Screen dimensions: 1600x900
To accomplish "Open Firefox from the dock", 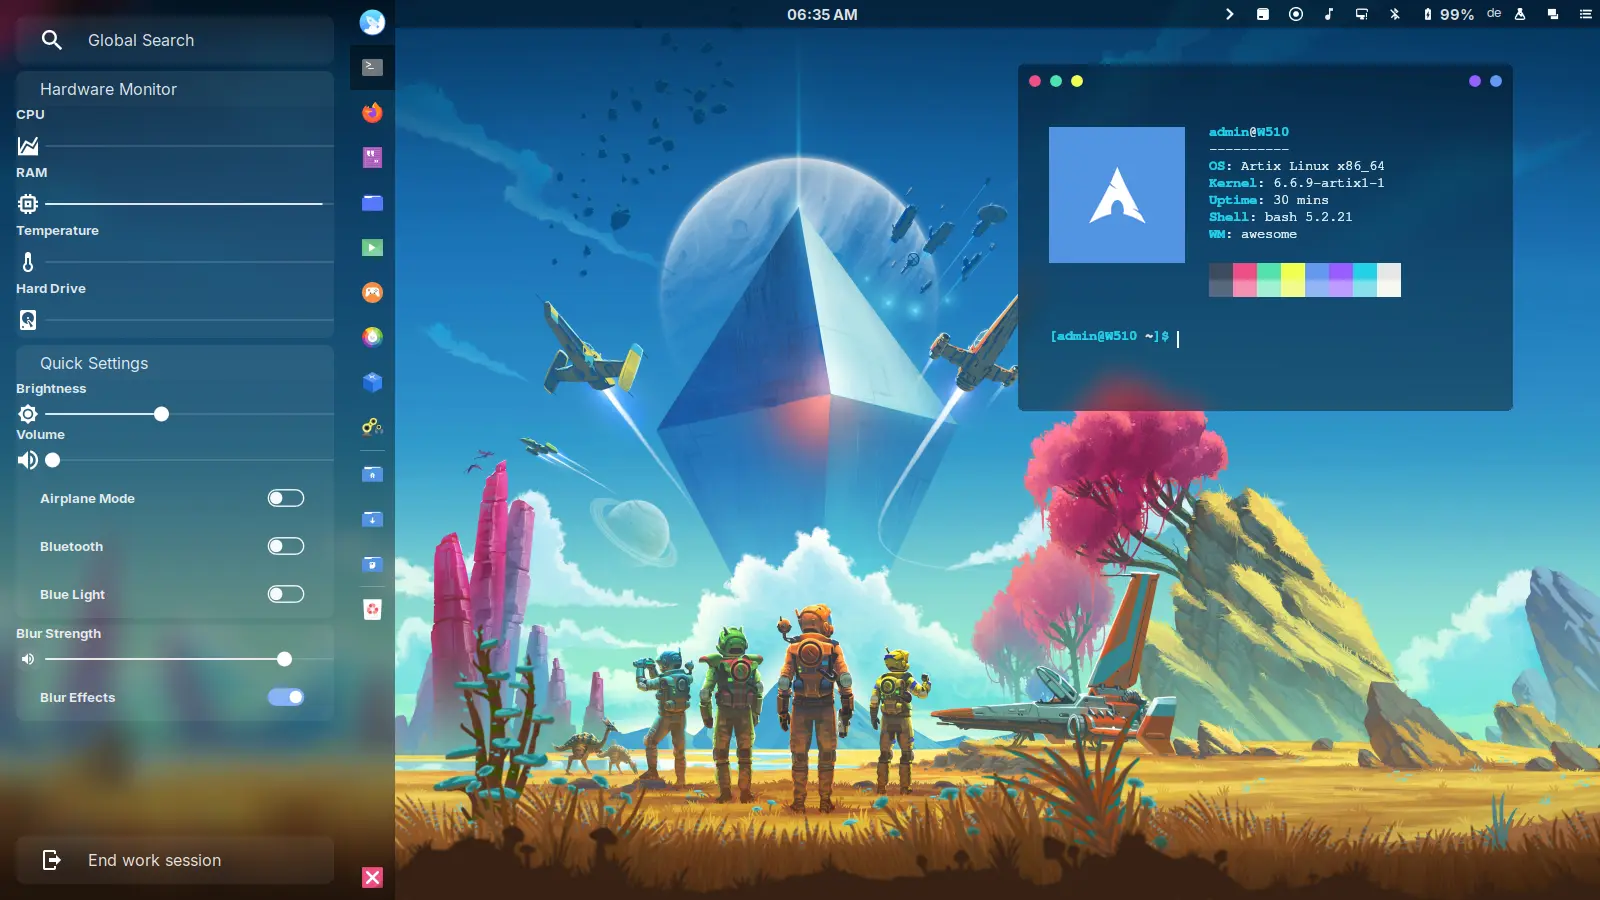I will coord(372,112).
